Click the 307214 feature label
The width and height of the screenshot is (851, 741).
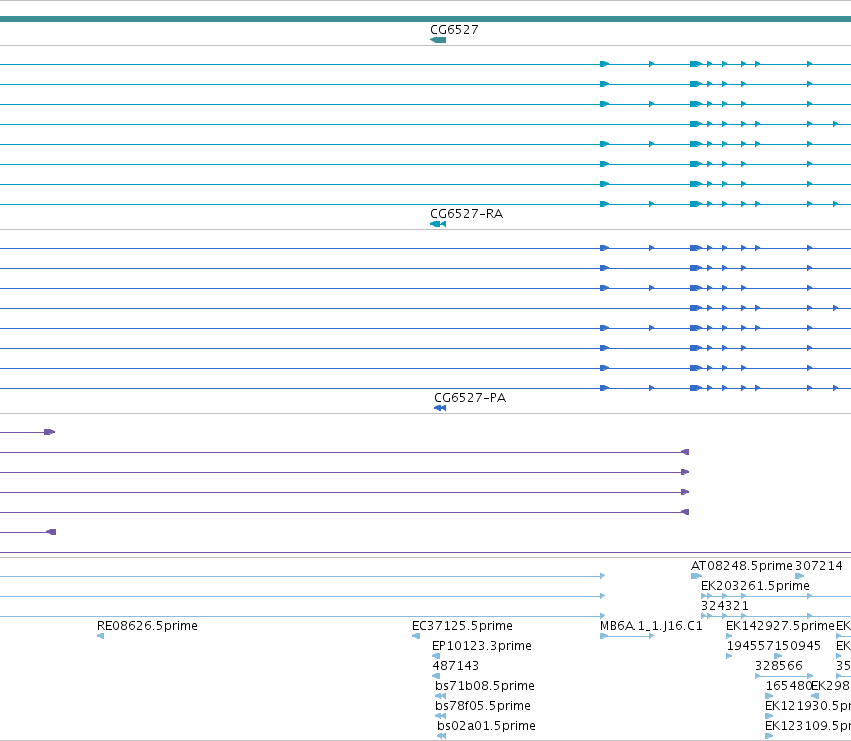[818, 566]
